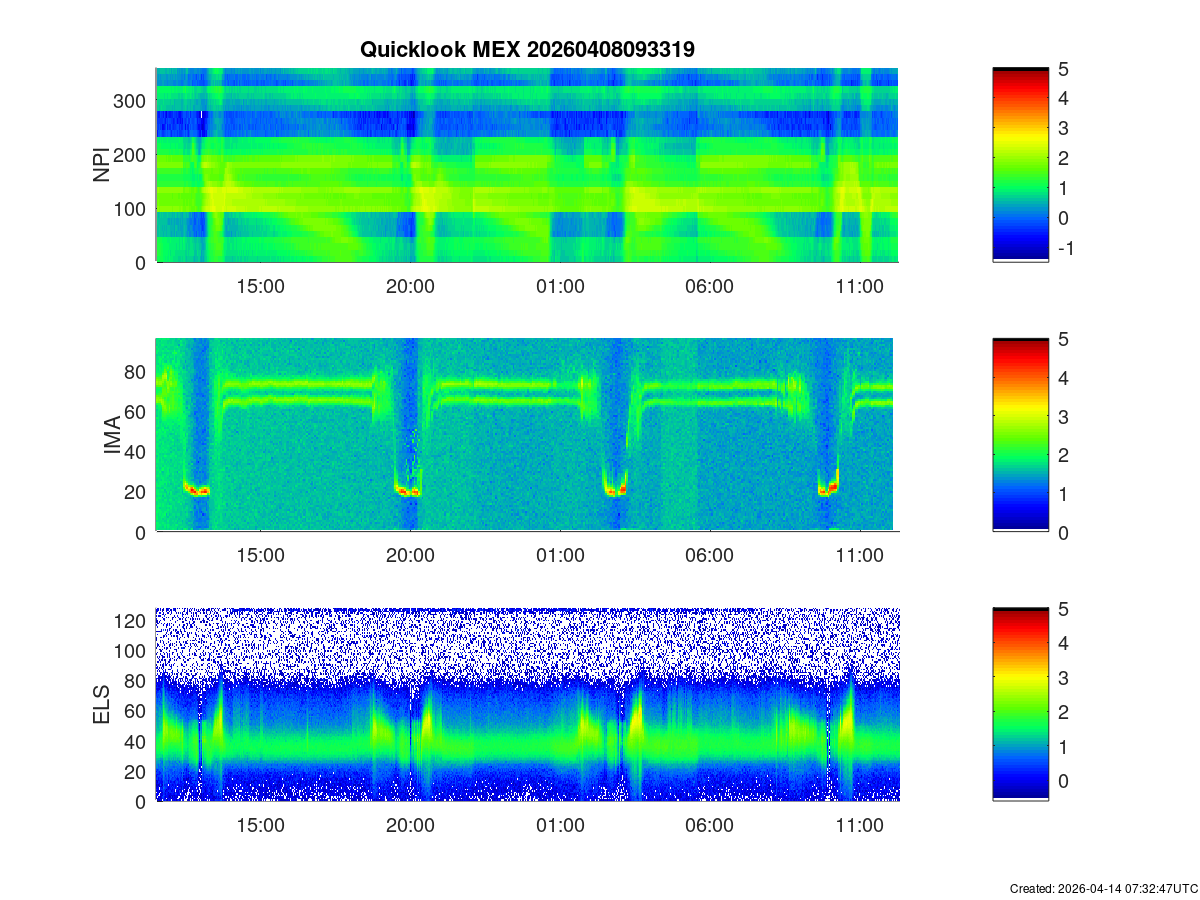The width and height of the screenshot is (1200, 900).
Task: Click the ELS panel colorbar
Action: pos(1020,704)
